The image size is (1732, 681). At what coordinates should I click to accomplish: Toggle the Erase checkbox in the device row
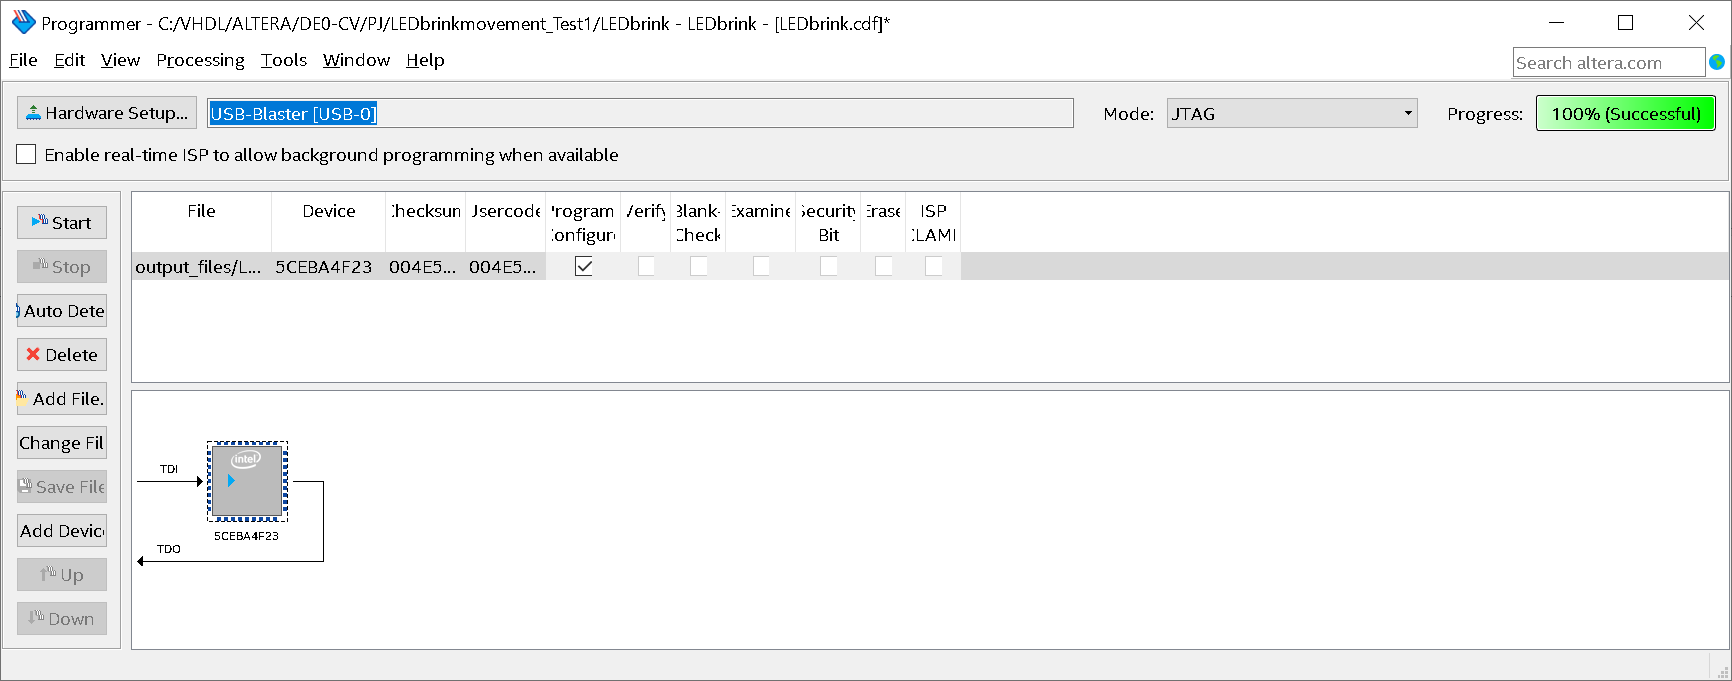pos(884,266)
